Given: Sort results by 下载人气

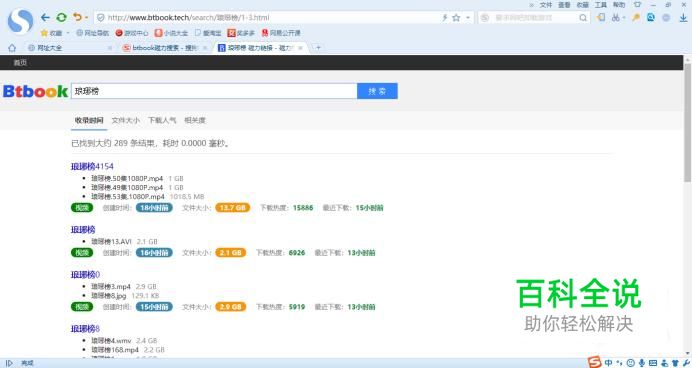Looking at the screenshot, I should click(x=162, y=120).
